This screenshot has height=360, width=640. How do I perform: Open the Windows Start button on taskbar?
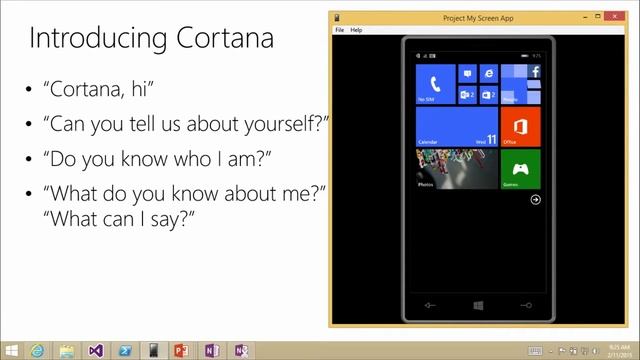pos(11,351)
